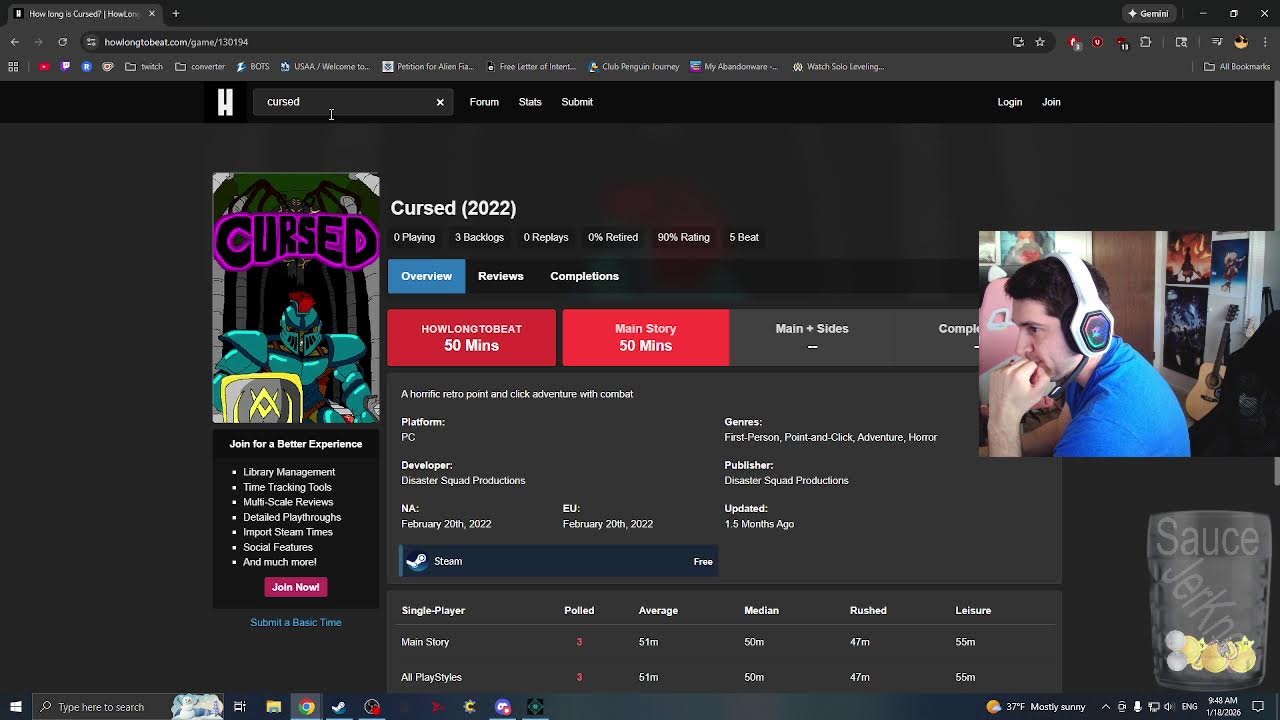Click the "3 Backlogs" stat
Screen dimensions: 1280x720
pos(479,237)
